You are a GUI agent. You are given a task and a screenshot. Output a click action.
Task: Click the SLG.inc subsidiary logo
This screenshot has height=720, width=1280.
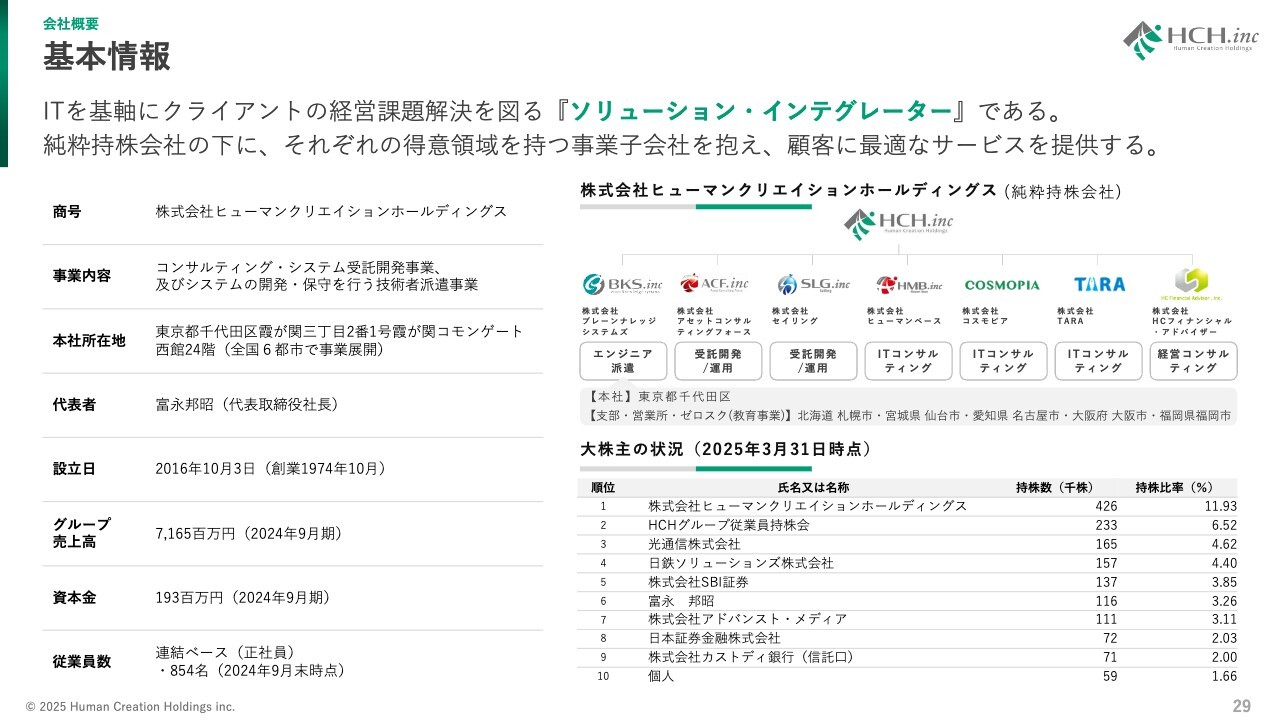[x=814, y=284]
